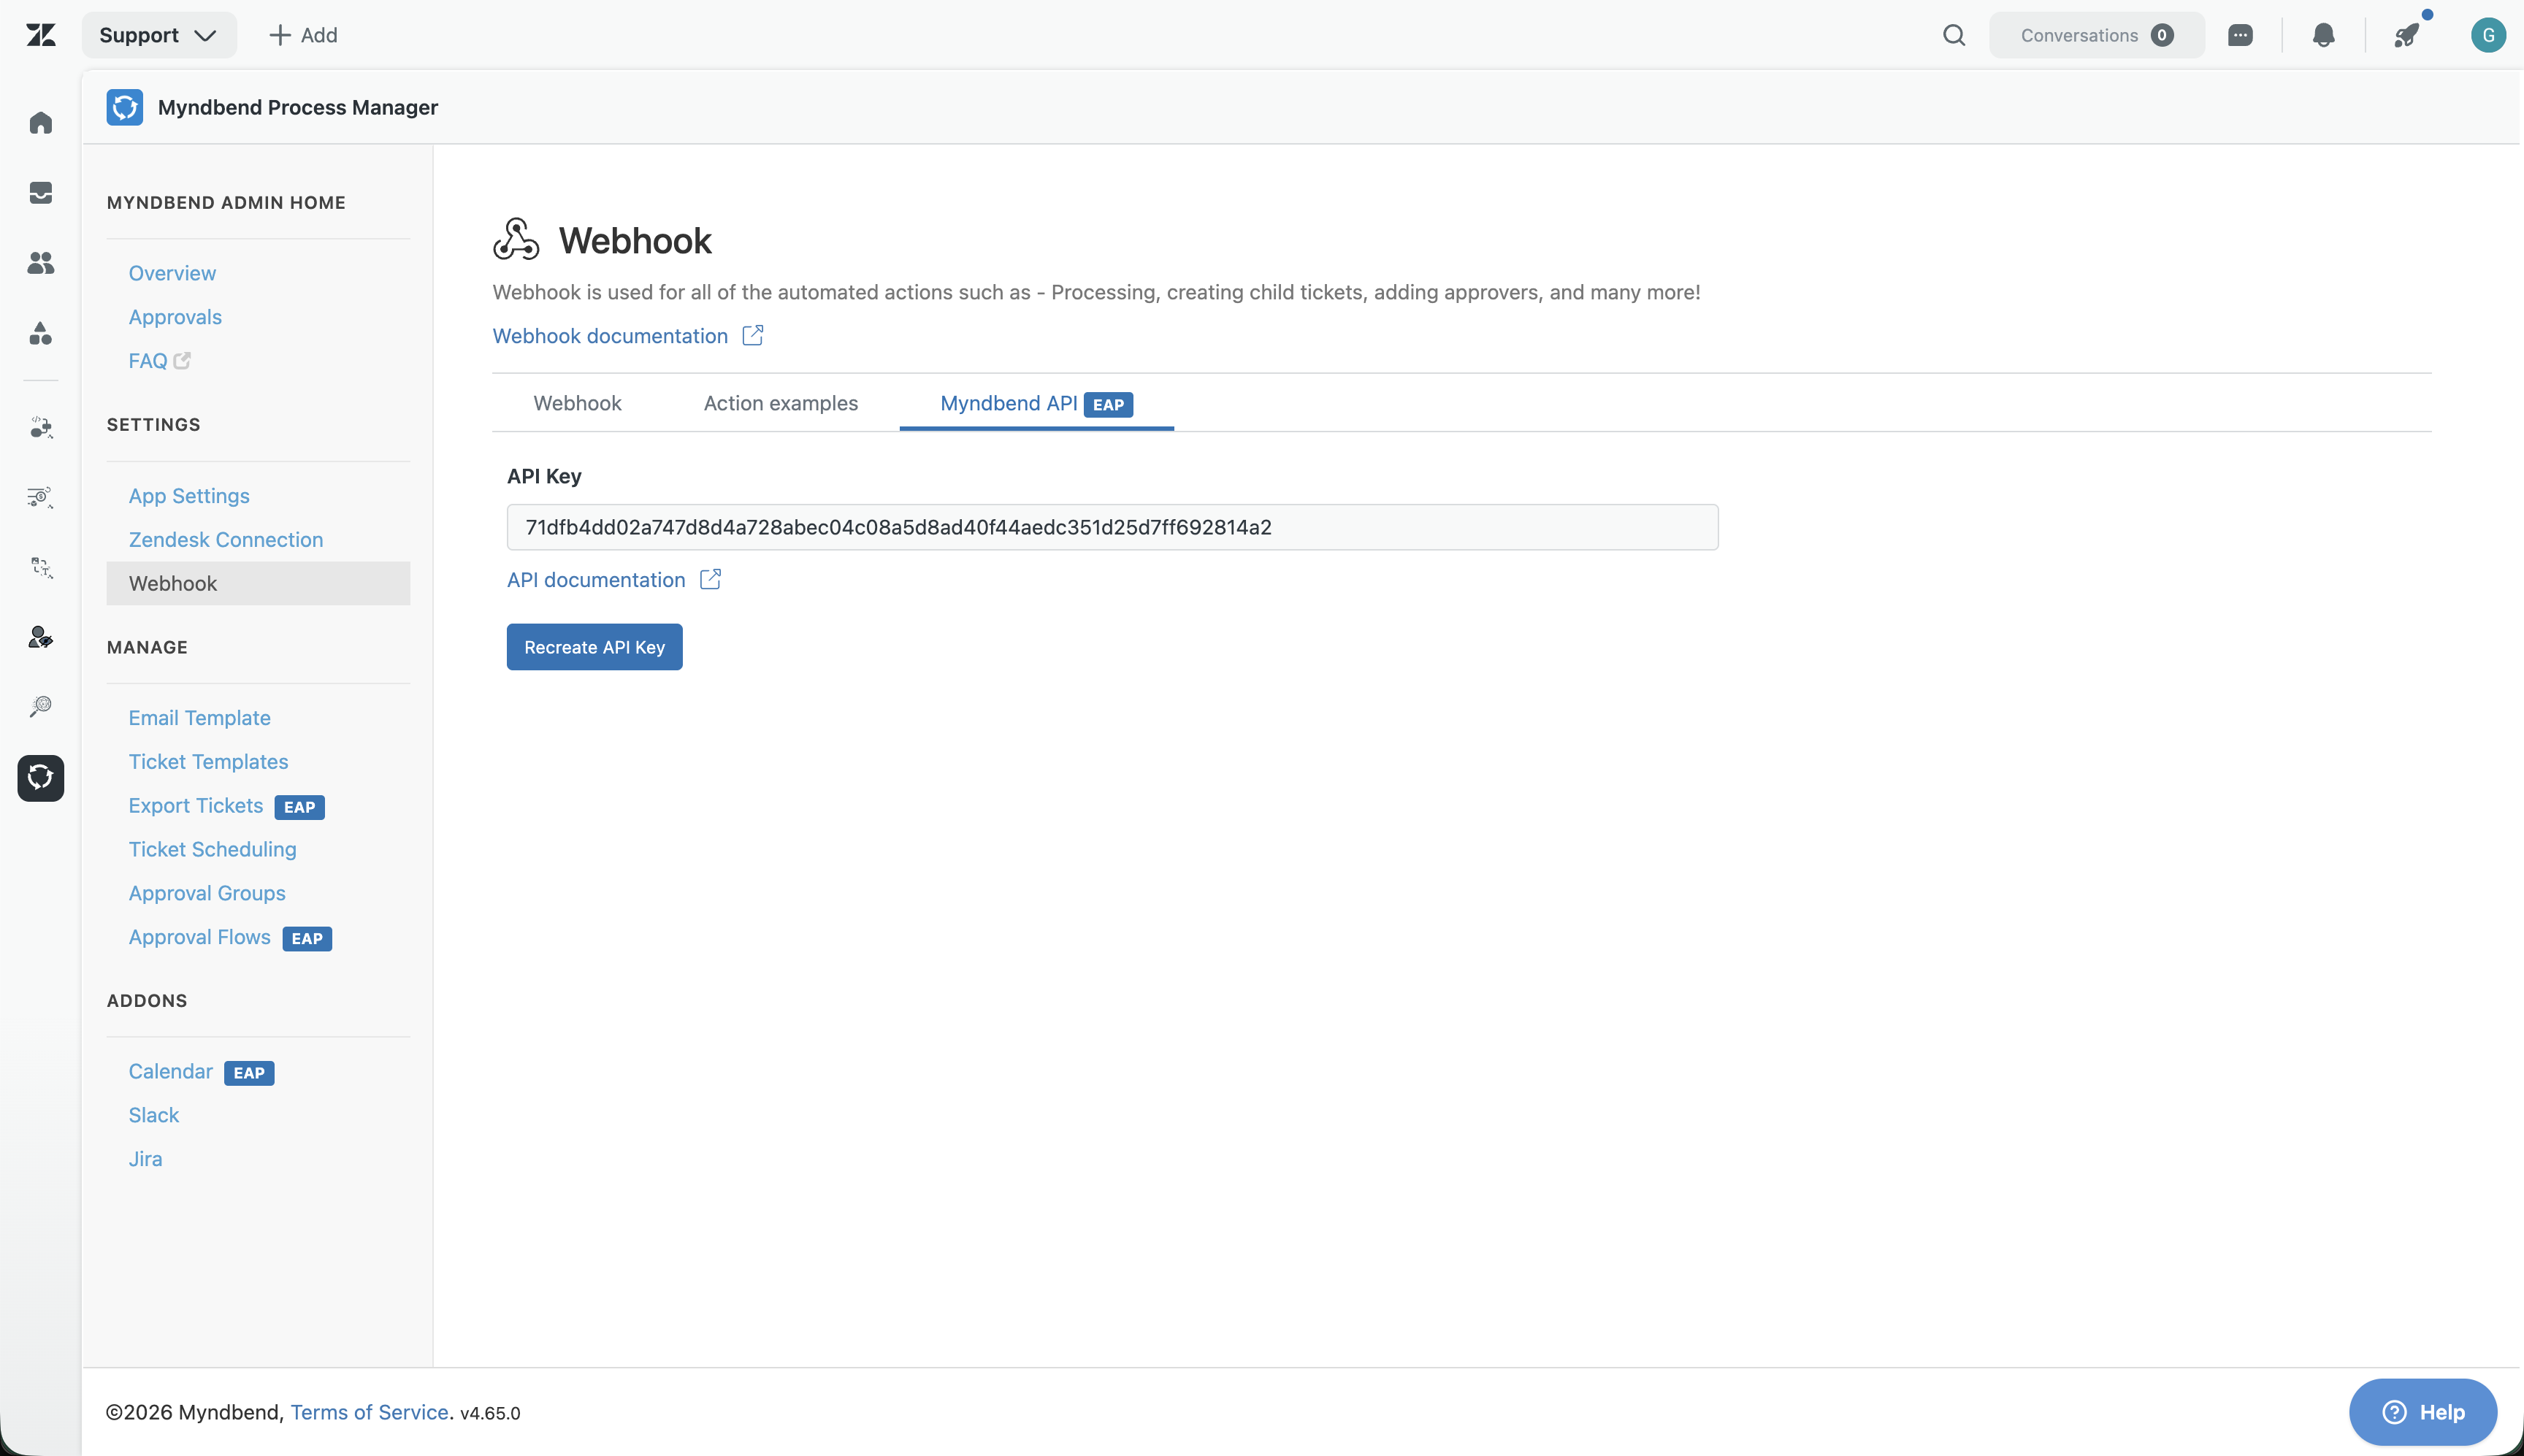Click external link icon beside Webhook documentation
2524x1456 pixels.
[x=753, y=335]
